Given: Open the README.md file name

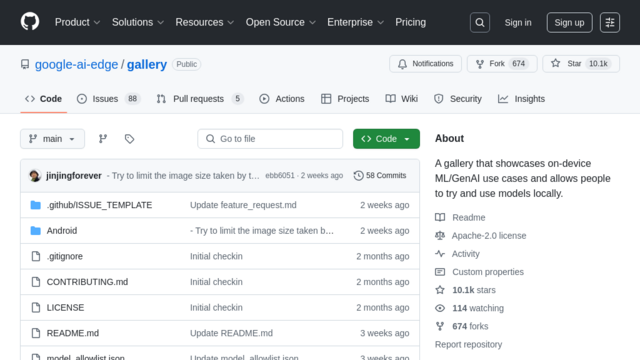Looking at the screenshot, I should pos(73,333).
